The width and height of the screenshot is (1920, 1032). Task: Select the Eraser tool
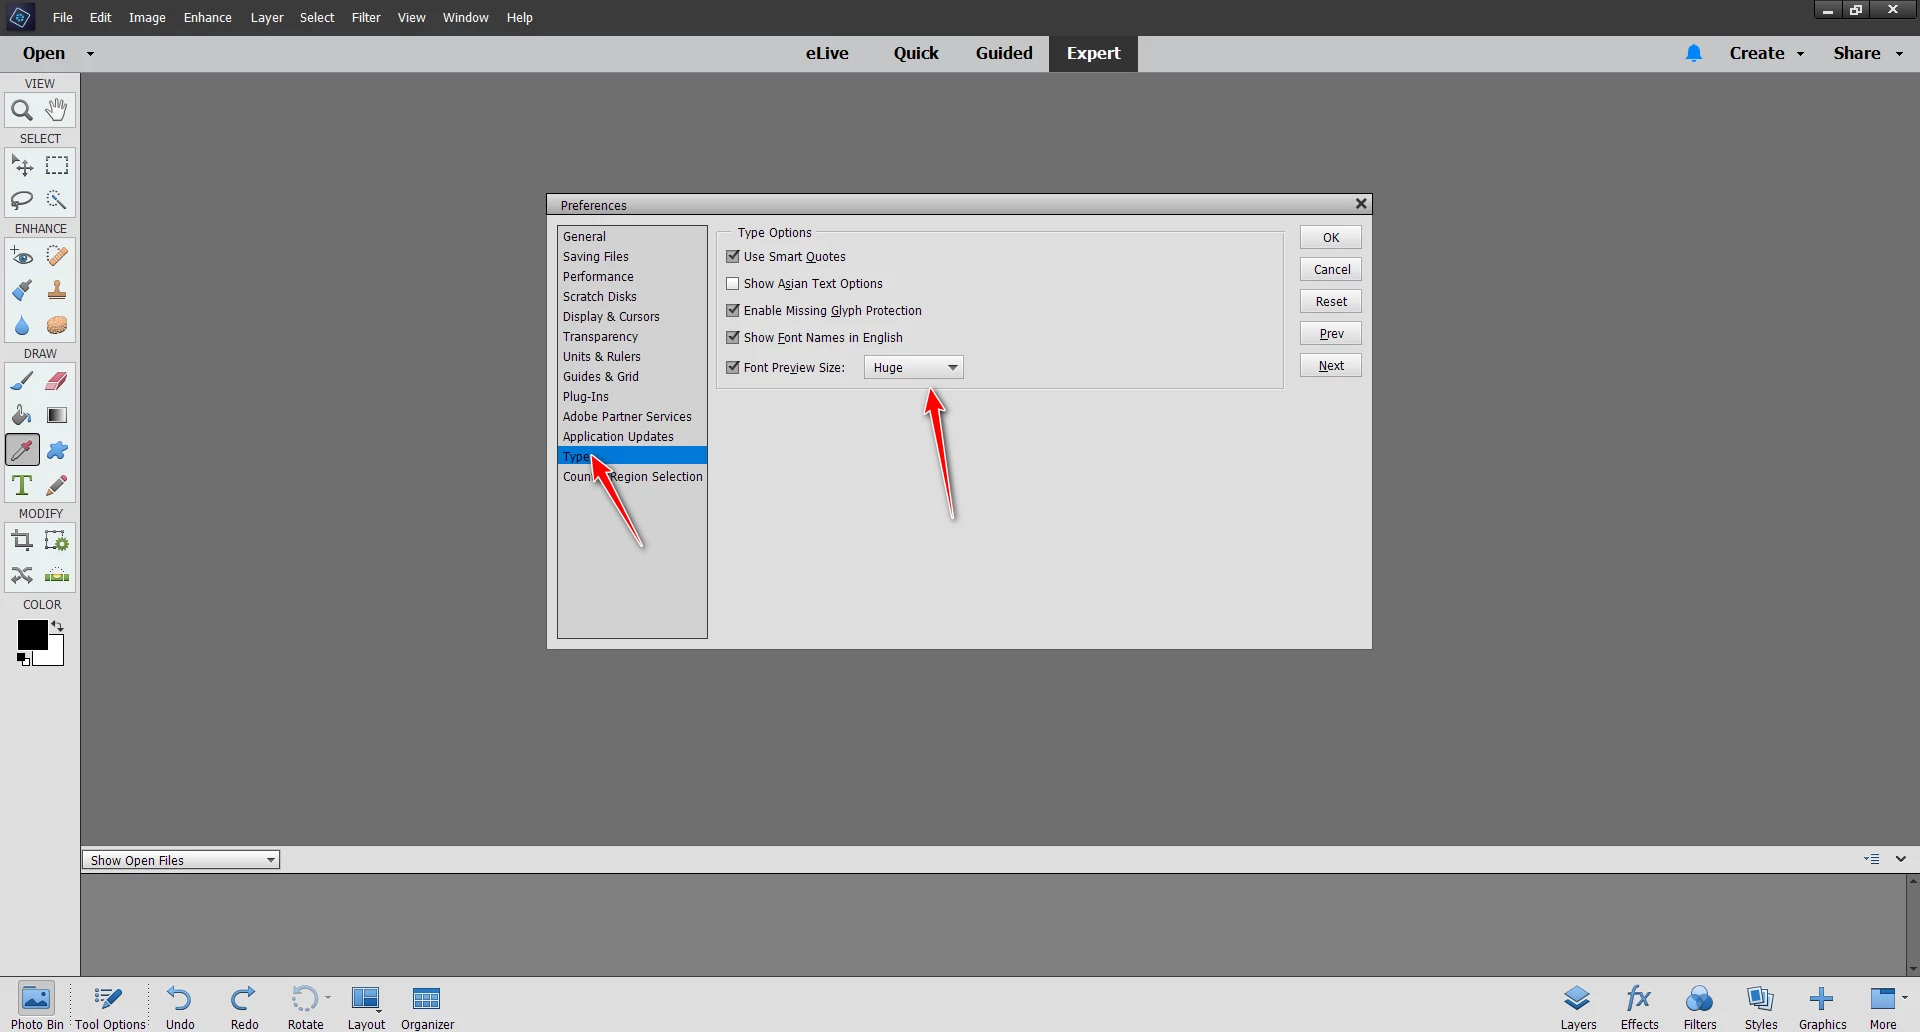[57, 381]
